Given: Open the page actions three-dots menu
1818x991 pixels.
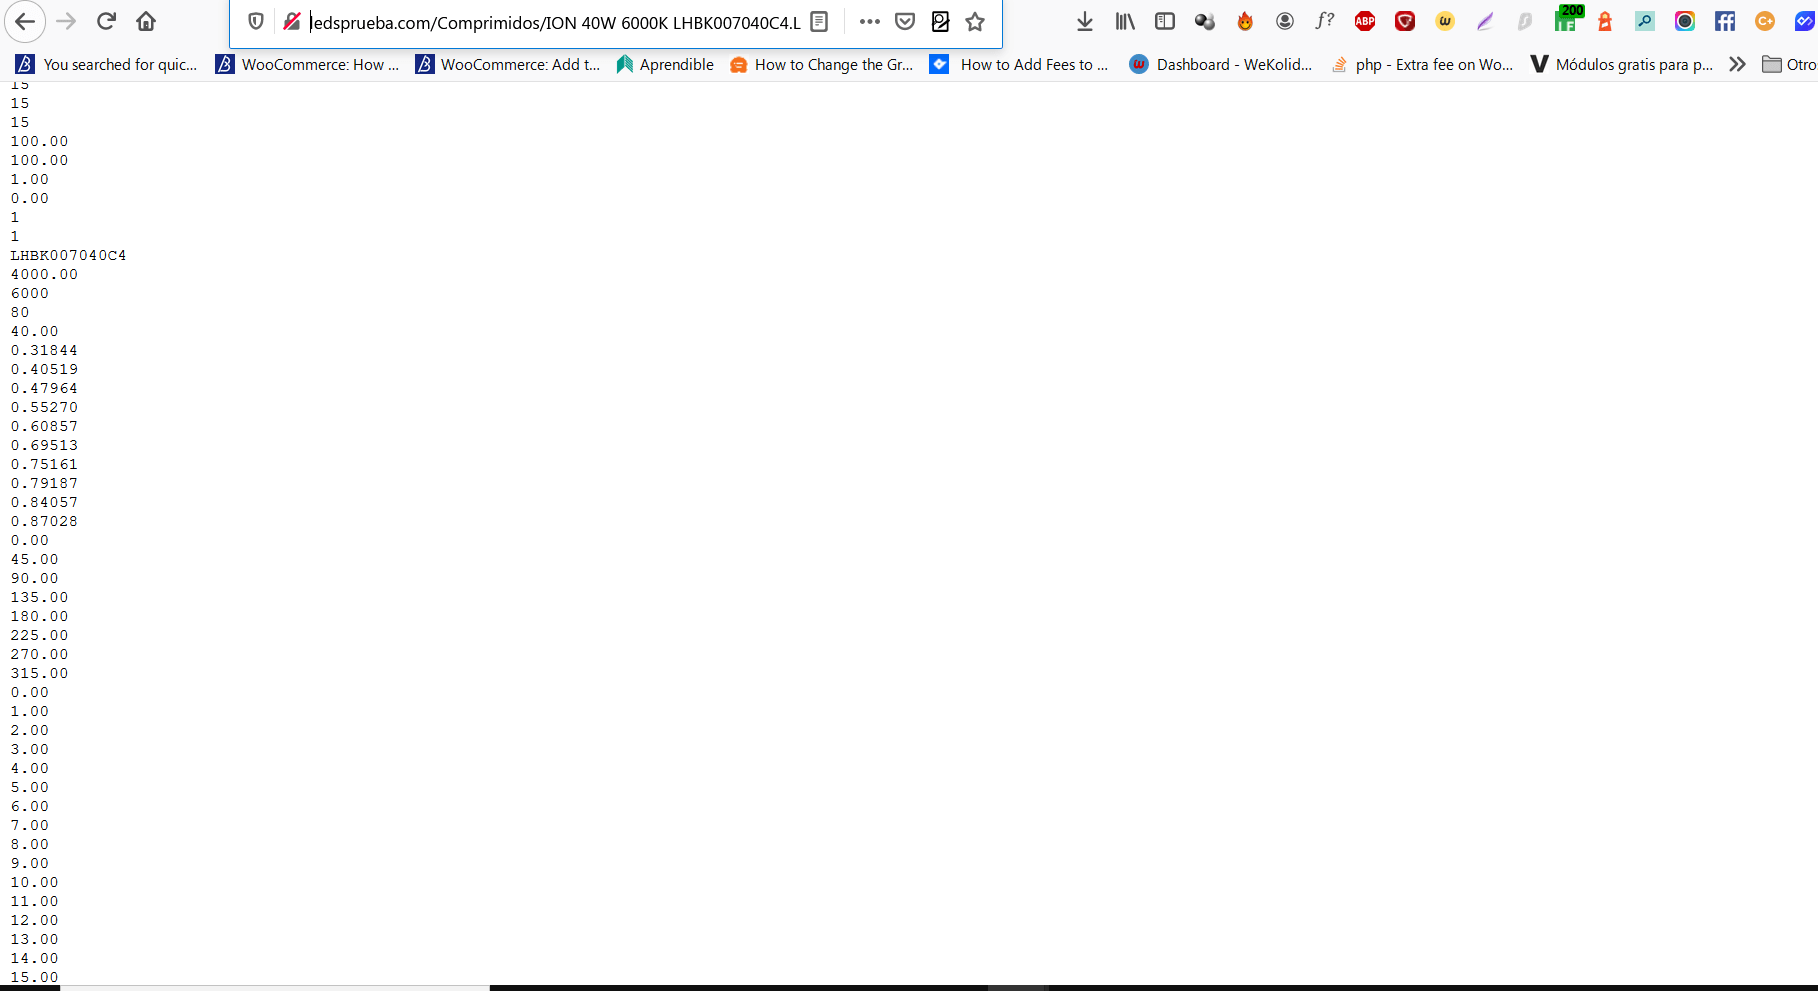Looking at the screenshot, I should click(870, 22).
